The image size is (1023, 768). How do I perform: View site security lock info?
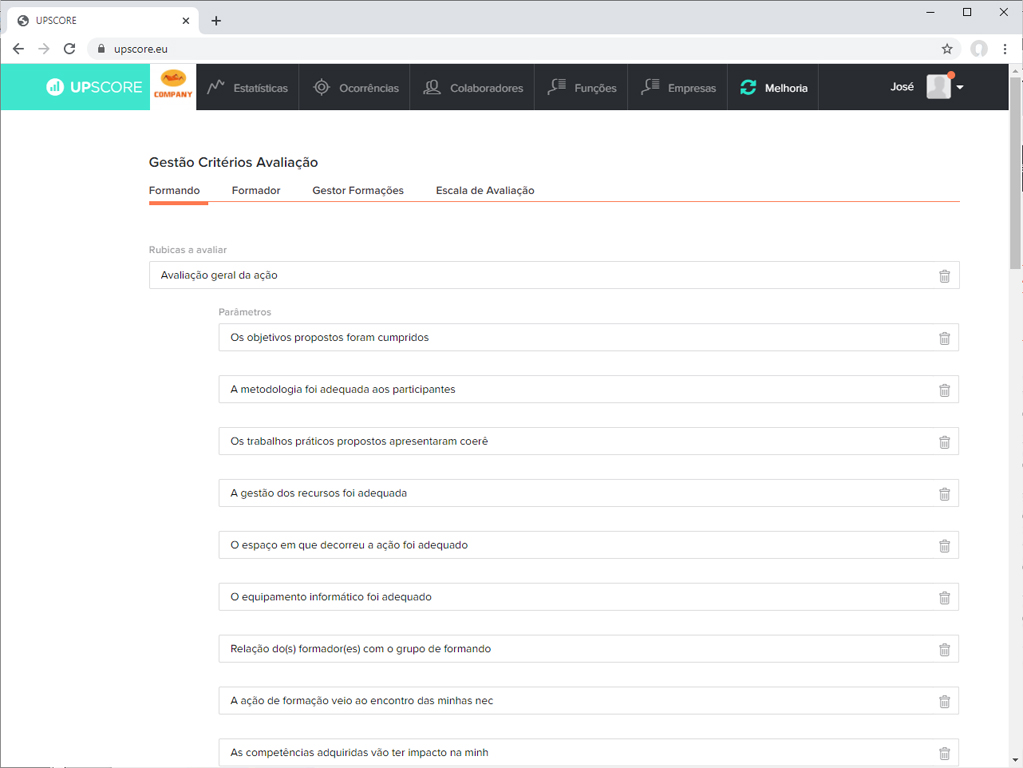click(101, 49)
